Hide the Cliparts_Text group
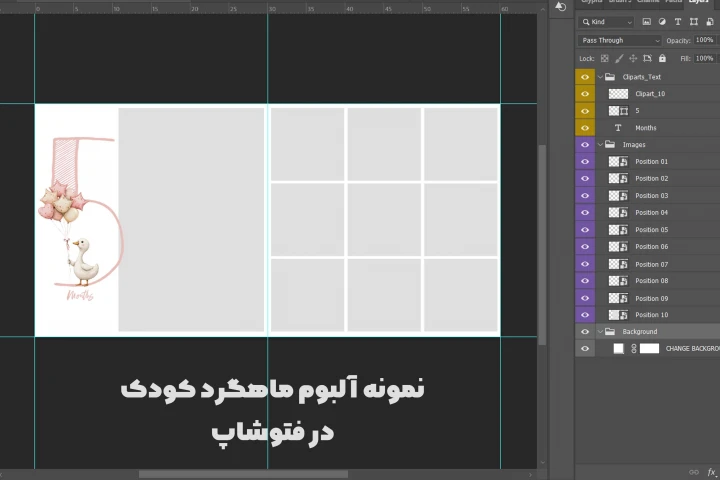The image size is (720, 480). (x=585, y=77)
